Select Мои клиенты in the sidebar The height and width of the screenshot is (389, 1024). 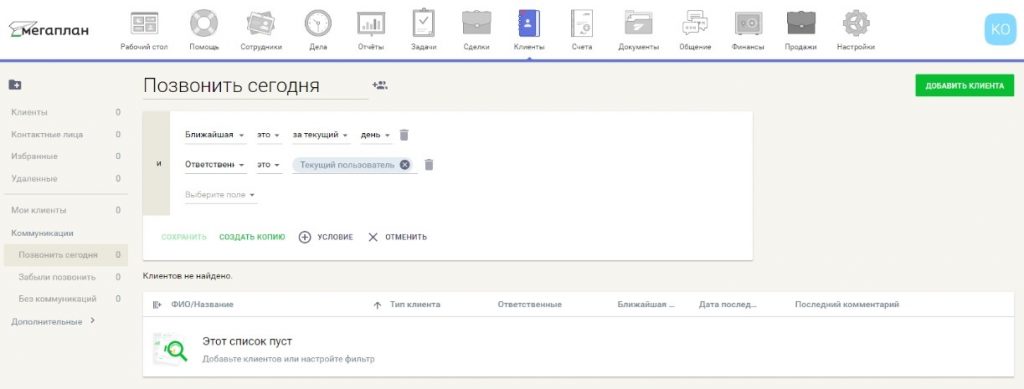point(65,210)
